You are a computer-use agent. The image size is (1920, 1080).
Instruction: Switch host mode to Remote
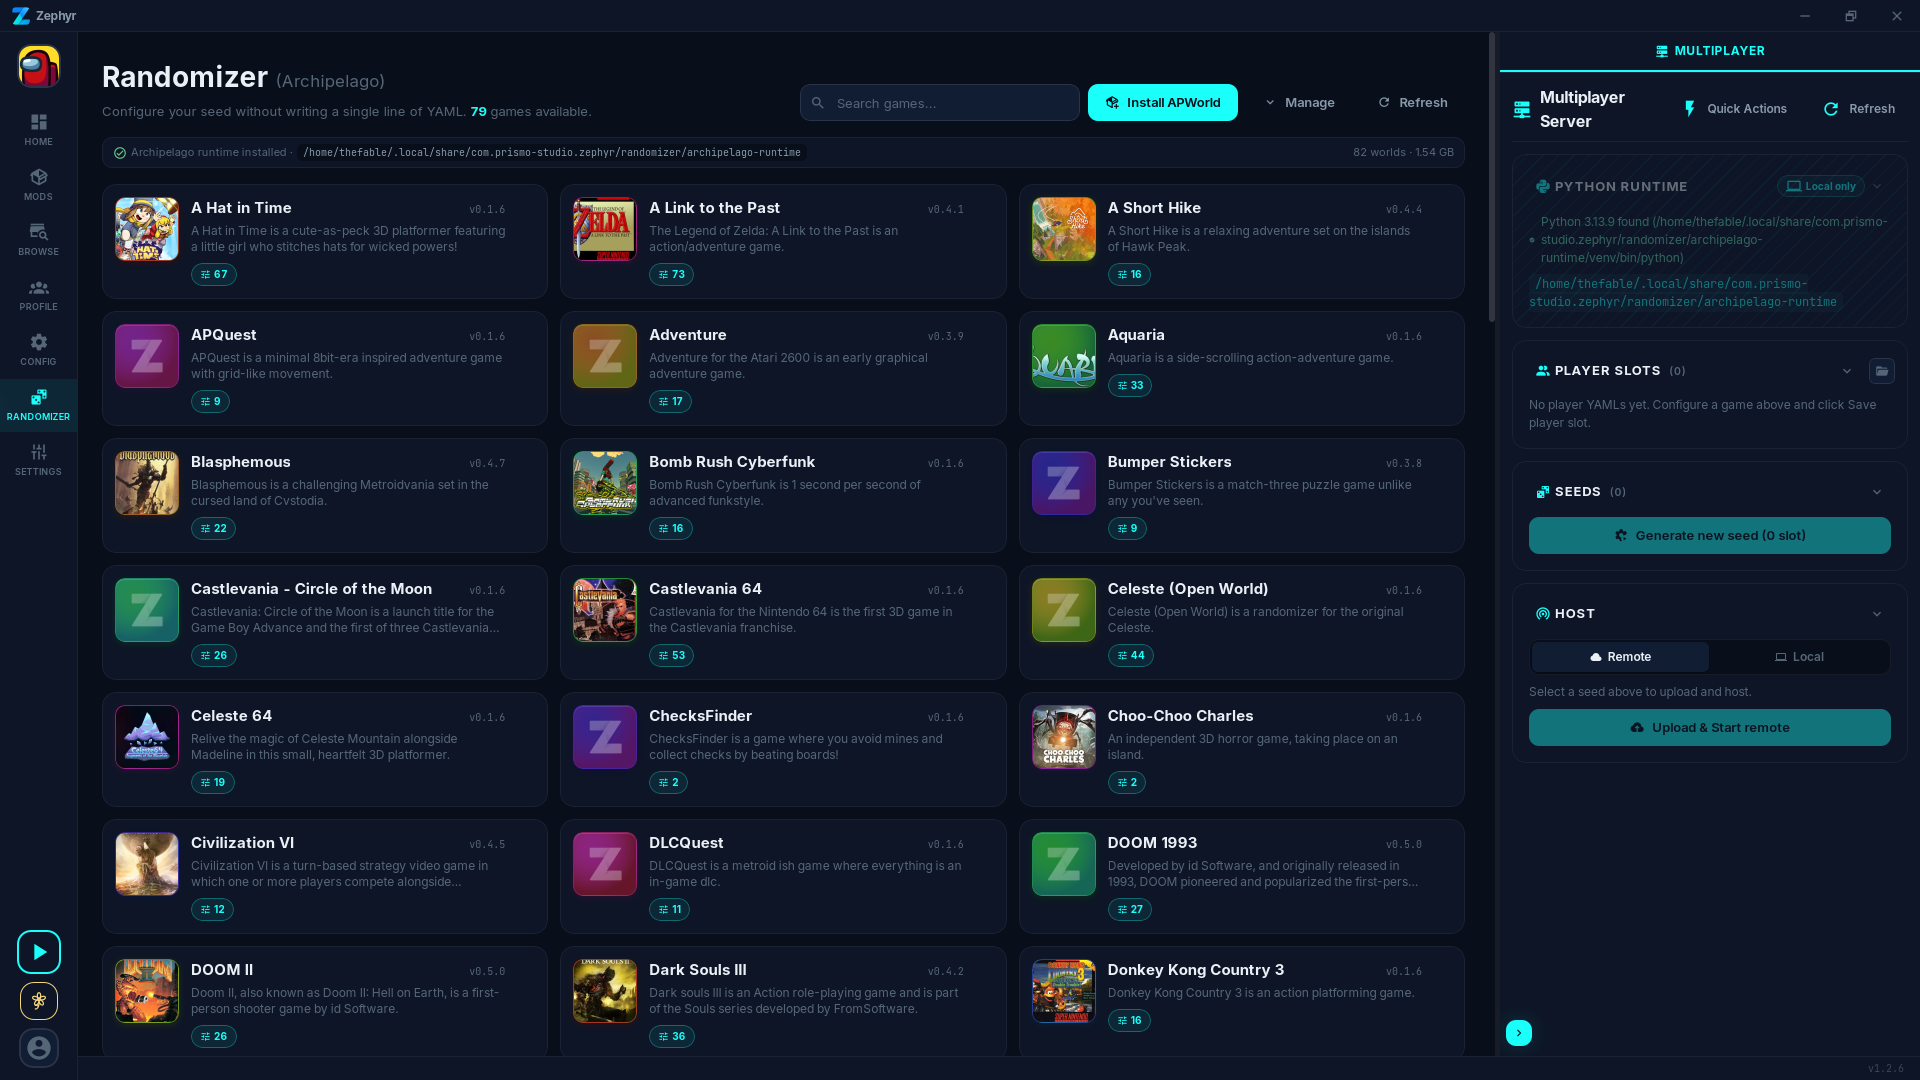[x=1620, y=657]
